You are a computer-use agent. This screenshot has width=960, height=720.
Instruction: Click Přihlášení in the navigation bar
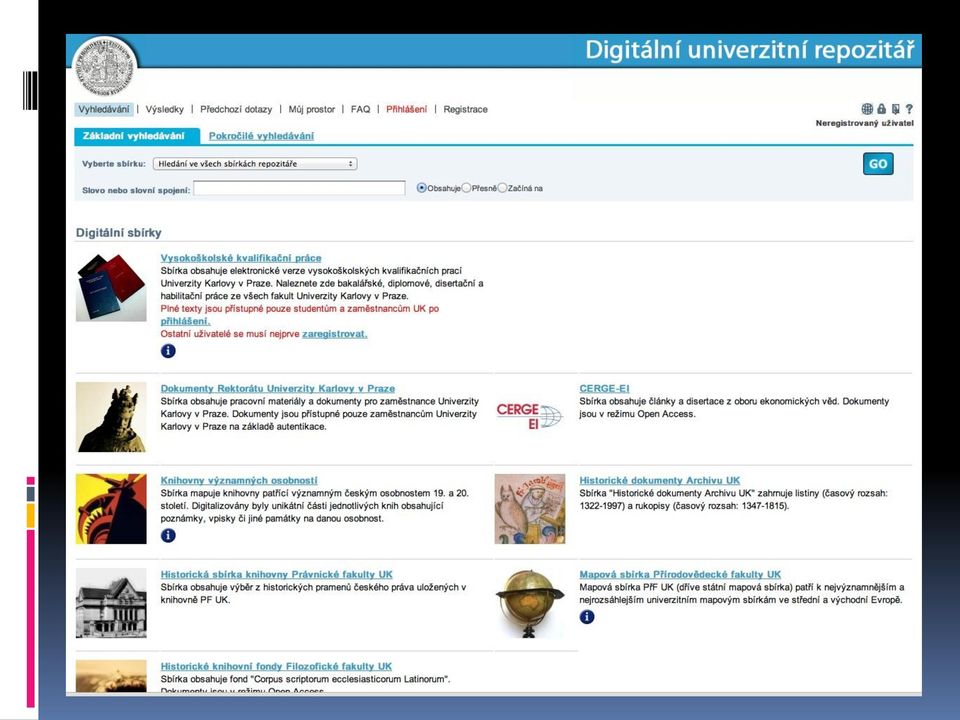tap(407, 110)
